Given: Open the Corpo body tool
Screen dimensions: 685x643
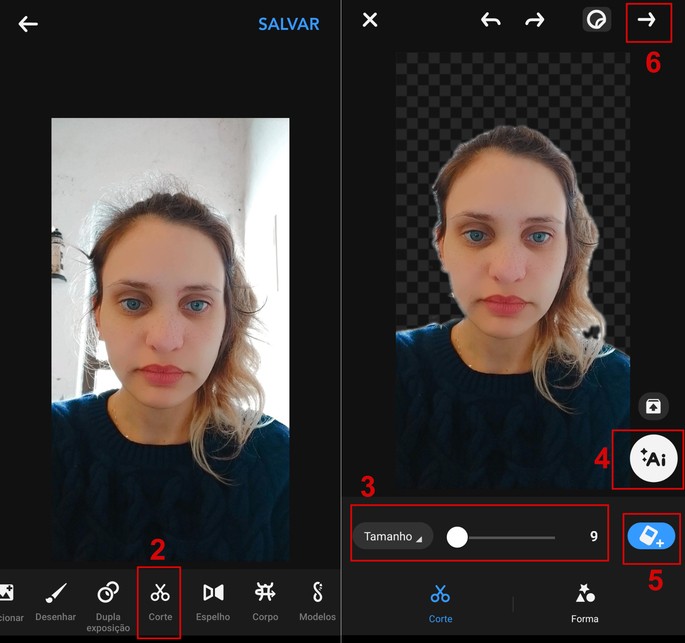Looking at the screenshot, I should (x=265, y=599).
